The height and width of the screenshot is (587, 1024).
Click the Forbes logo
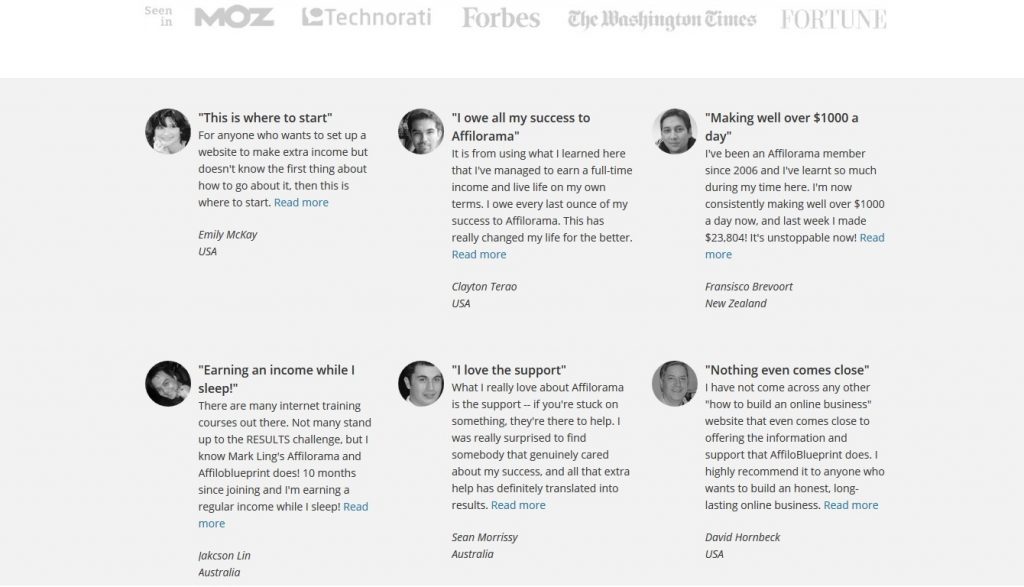501,18
